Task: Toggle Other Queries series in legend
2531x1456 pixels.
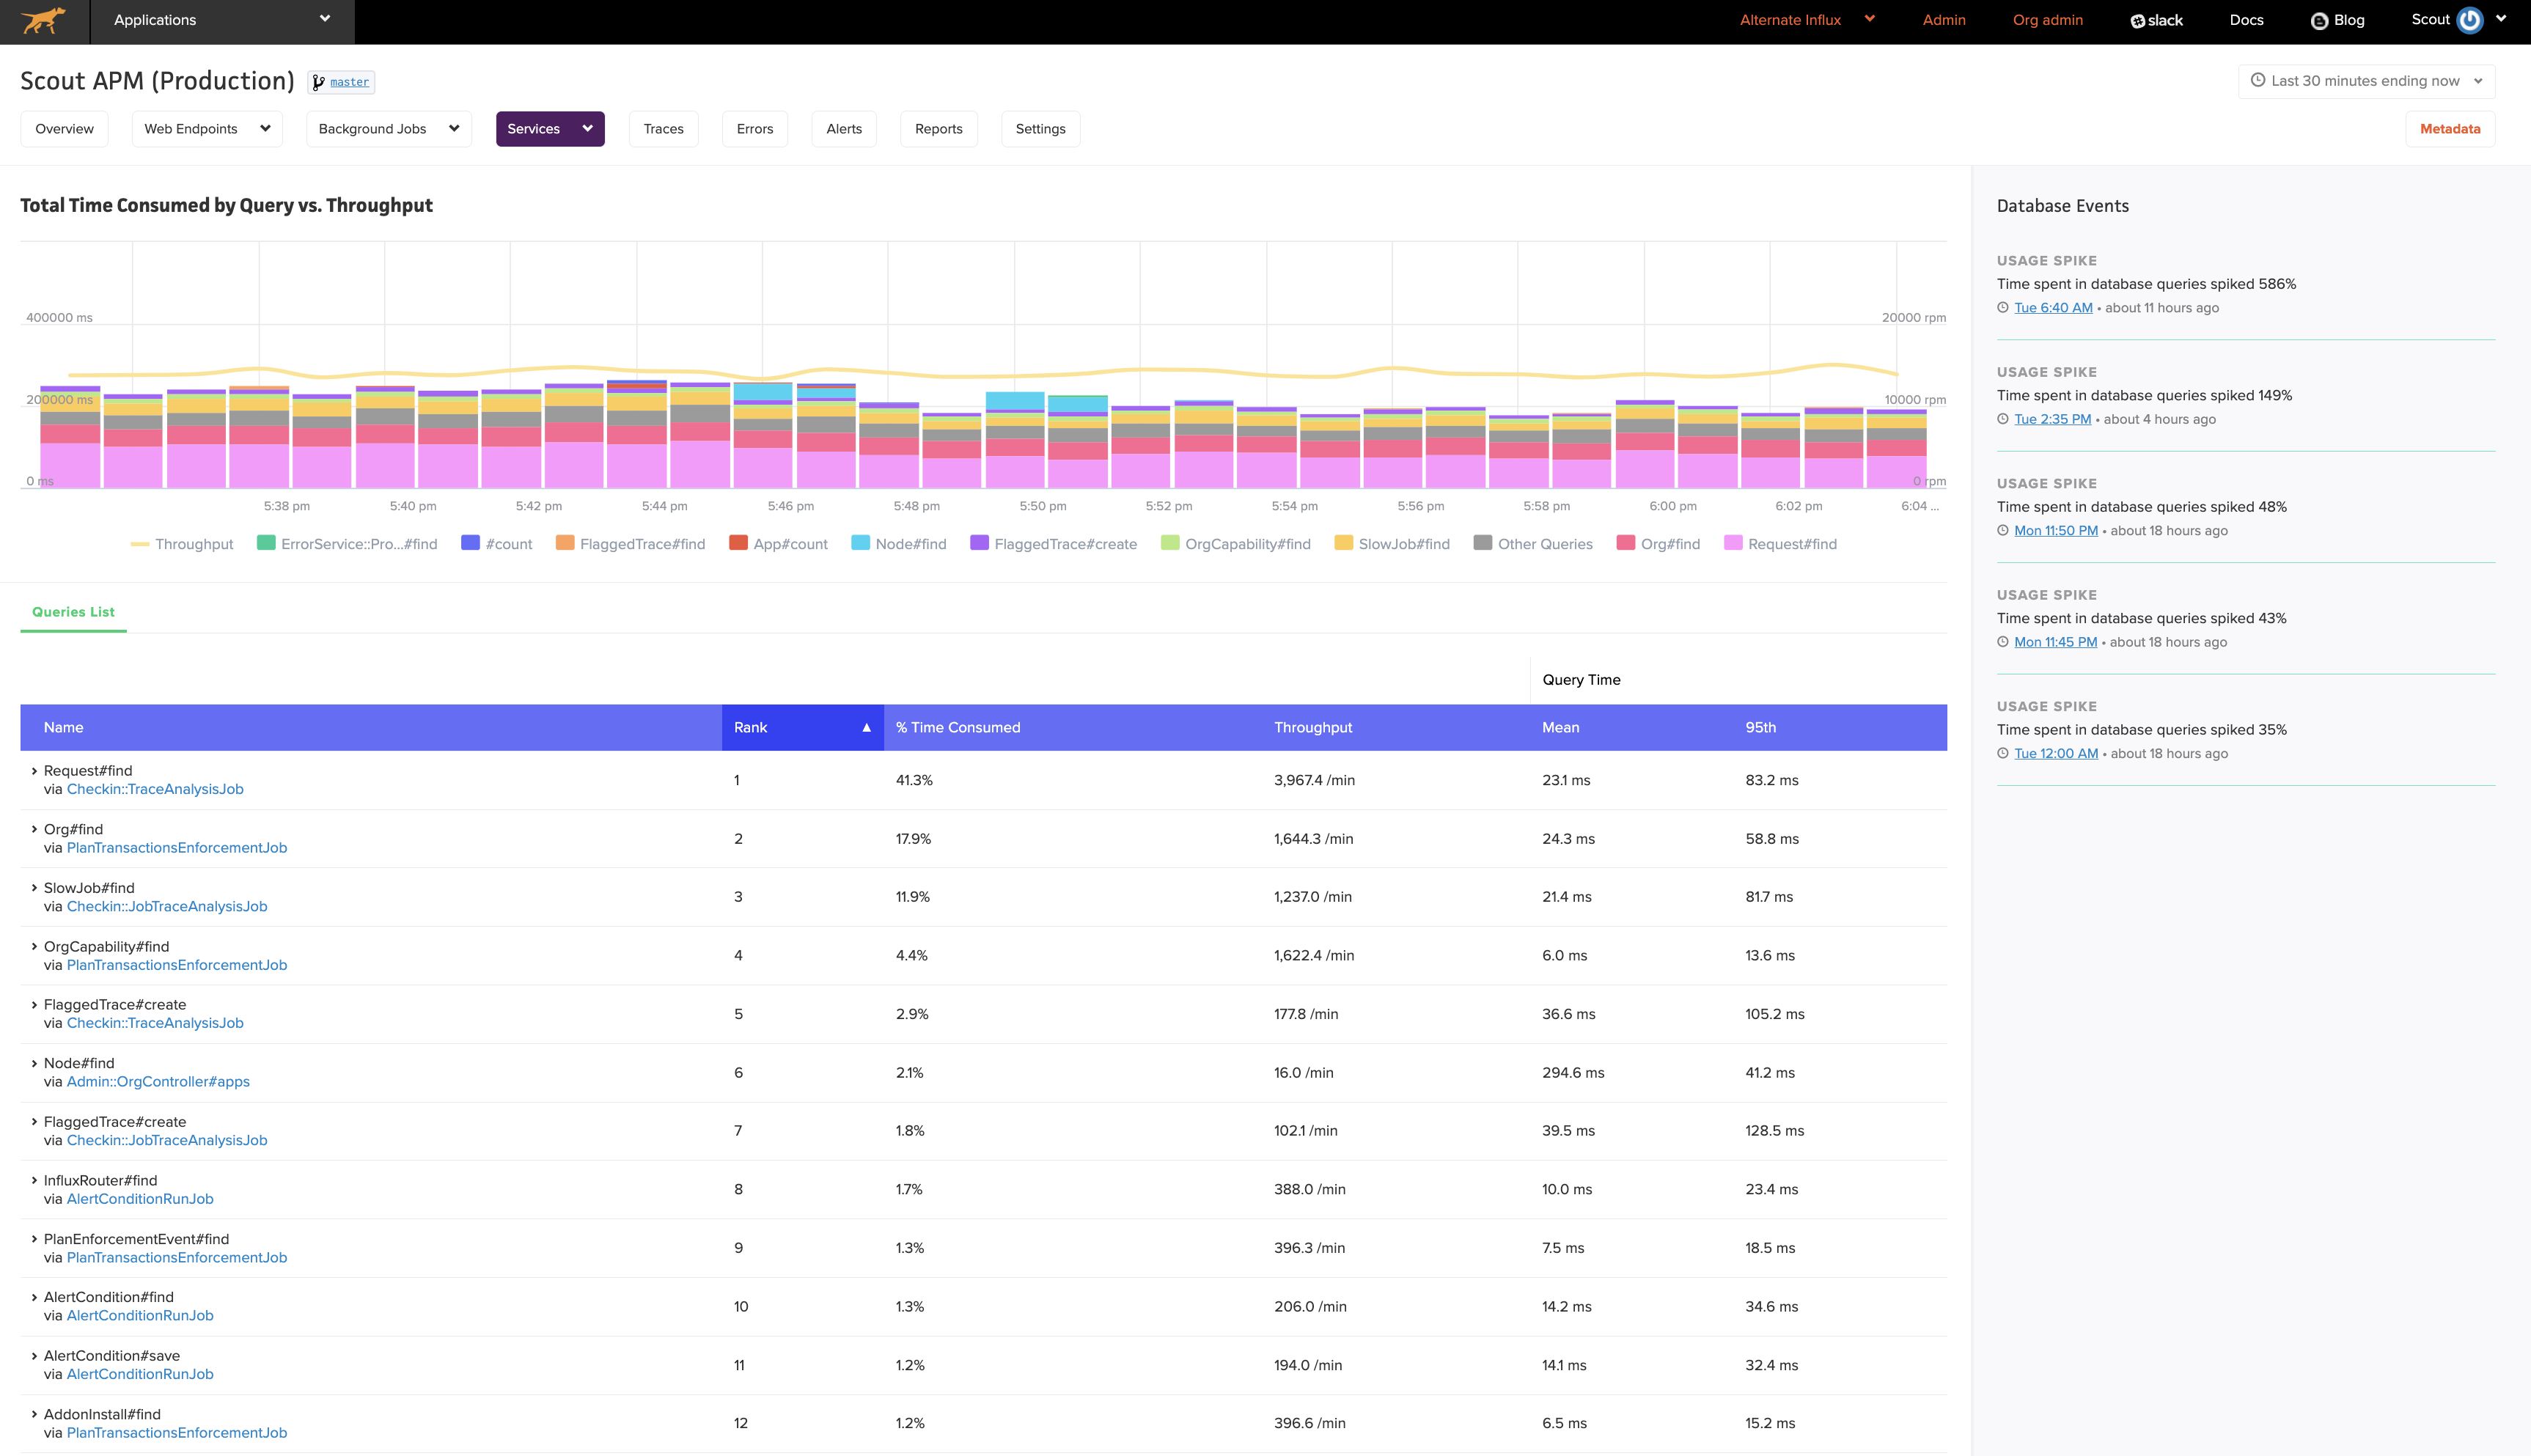Action: [1533, 544]
